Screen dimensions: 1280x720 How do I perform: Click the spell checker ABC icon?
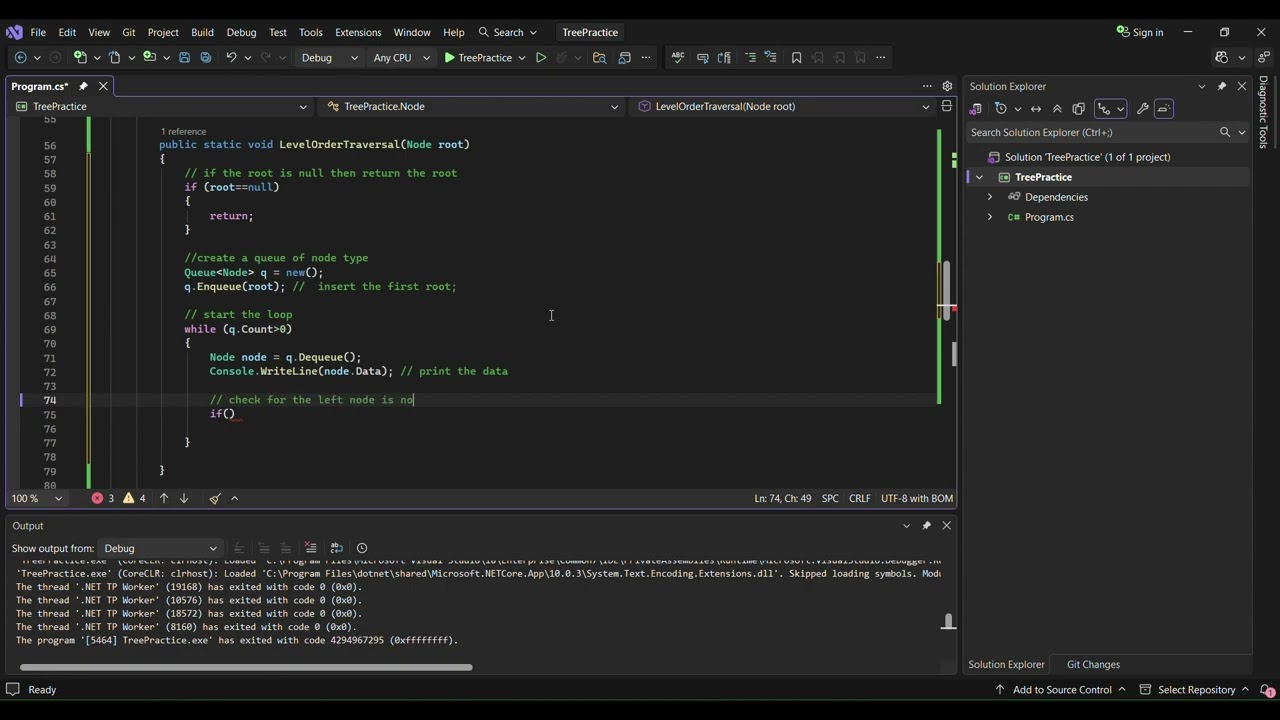(x=677, y=58)
